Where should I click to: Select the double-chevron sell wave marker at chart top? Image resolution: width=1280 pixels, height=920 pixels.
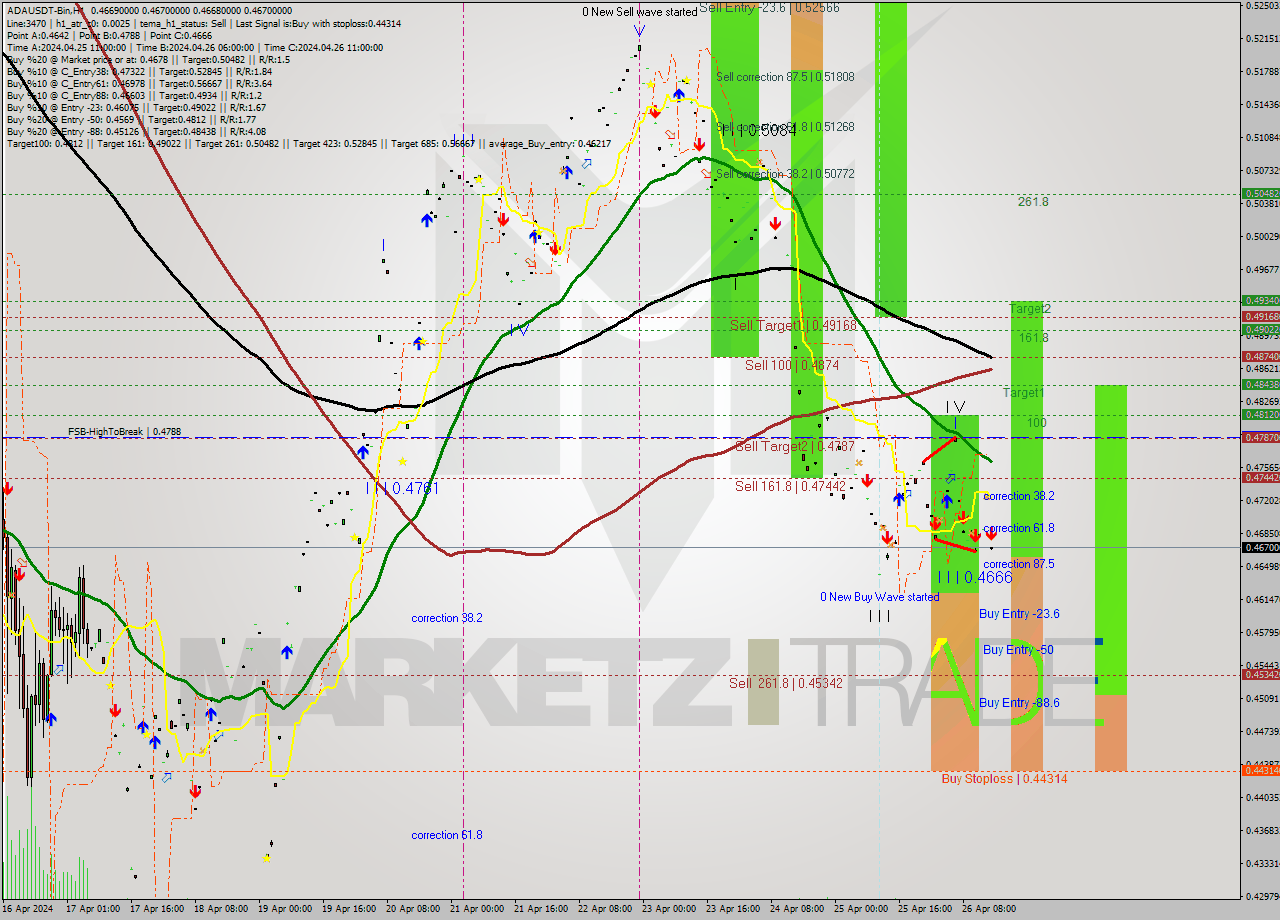(x=638, y=32)
